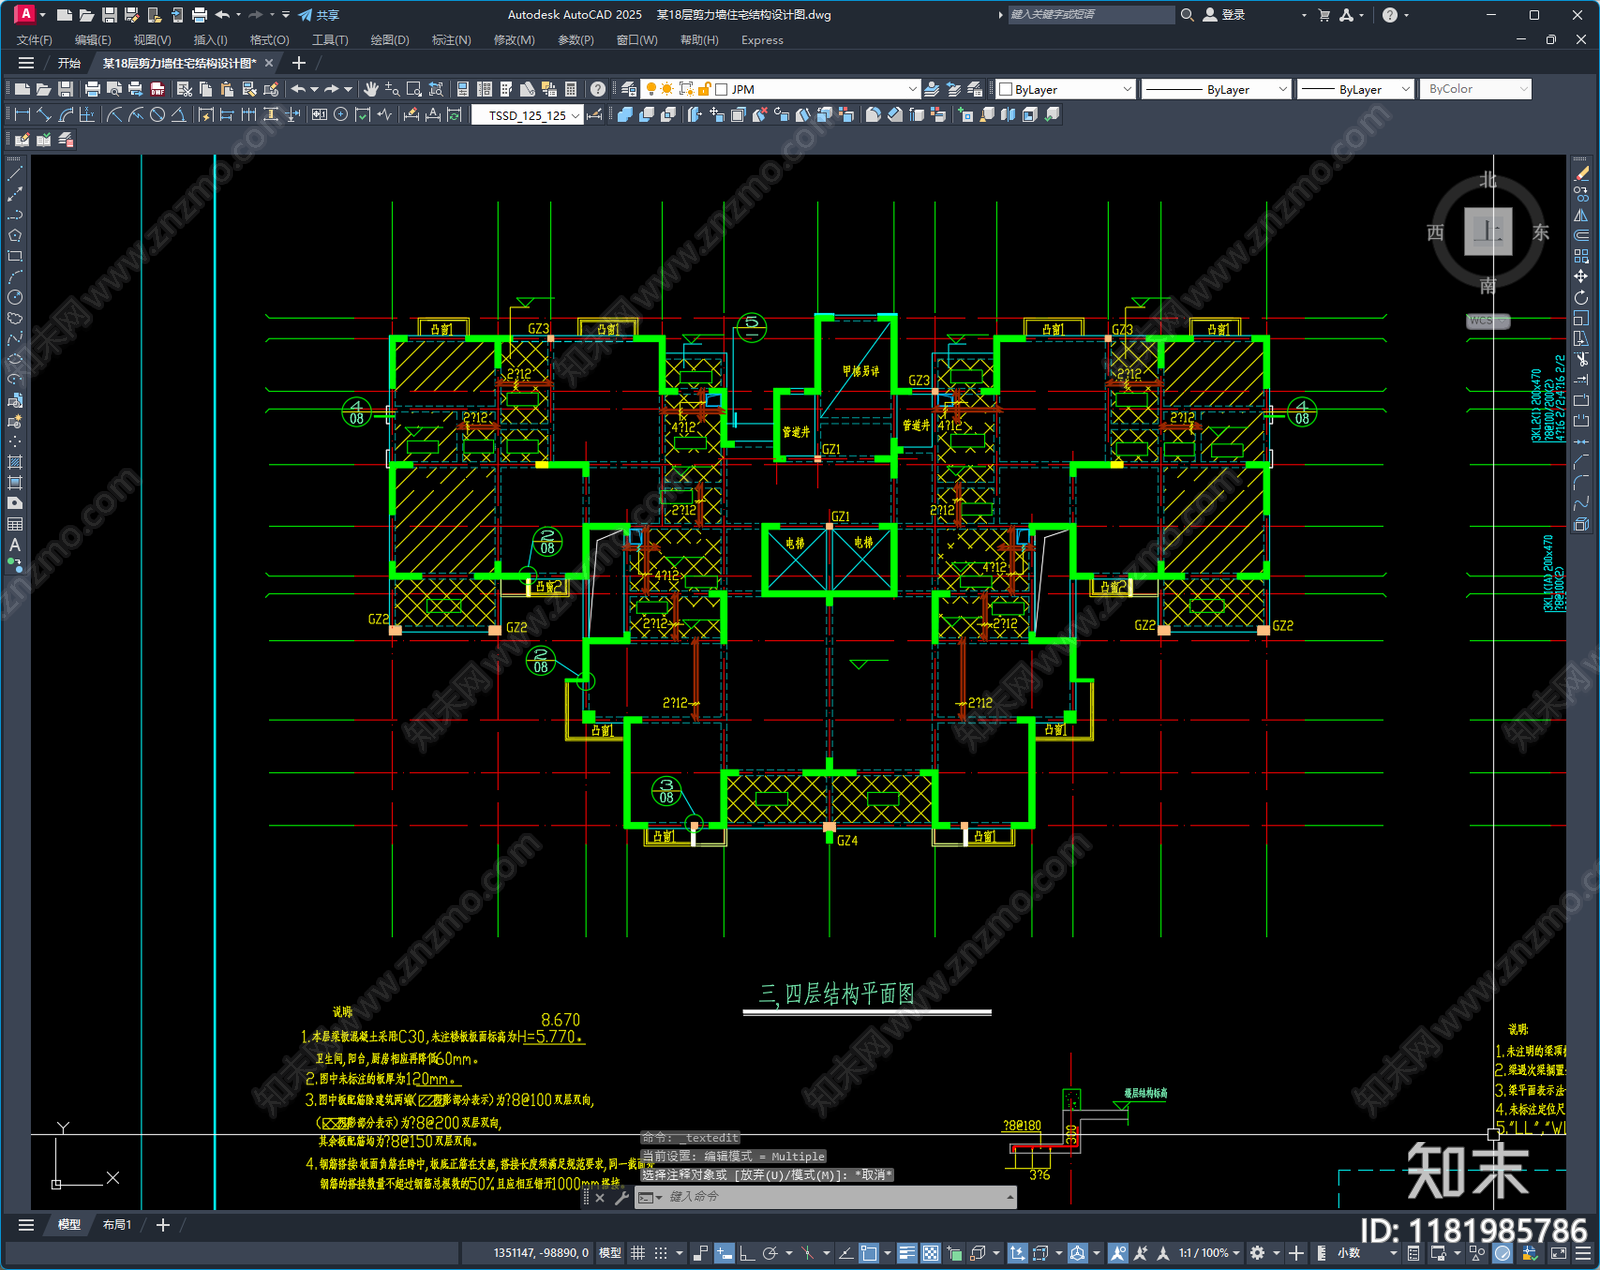Image resolution: width=1600 pixels, height=1270 pixels.
Task: Open the ByLayer lineweight dropdown
Action: coord(1355,89)
